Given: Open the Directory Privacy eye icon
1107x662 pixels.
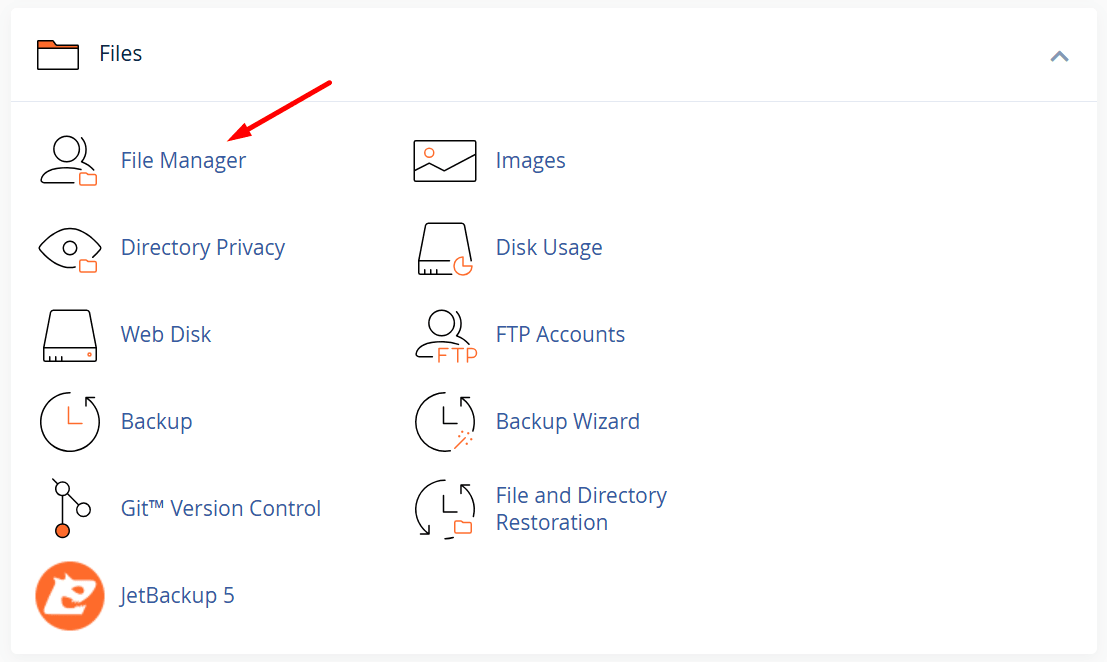Looking at the screenshot, I should (69, 249).
